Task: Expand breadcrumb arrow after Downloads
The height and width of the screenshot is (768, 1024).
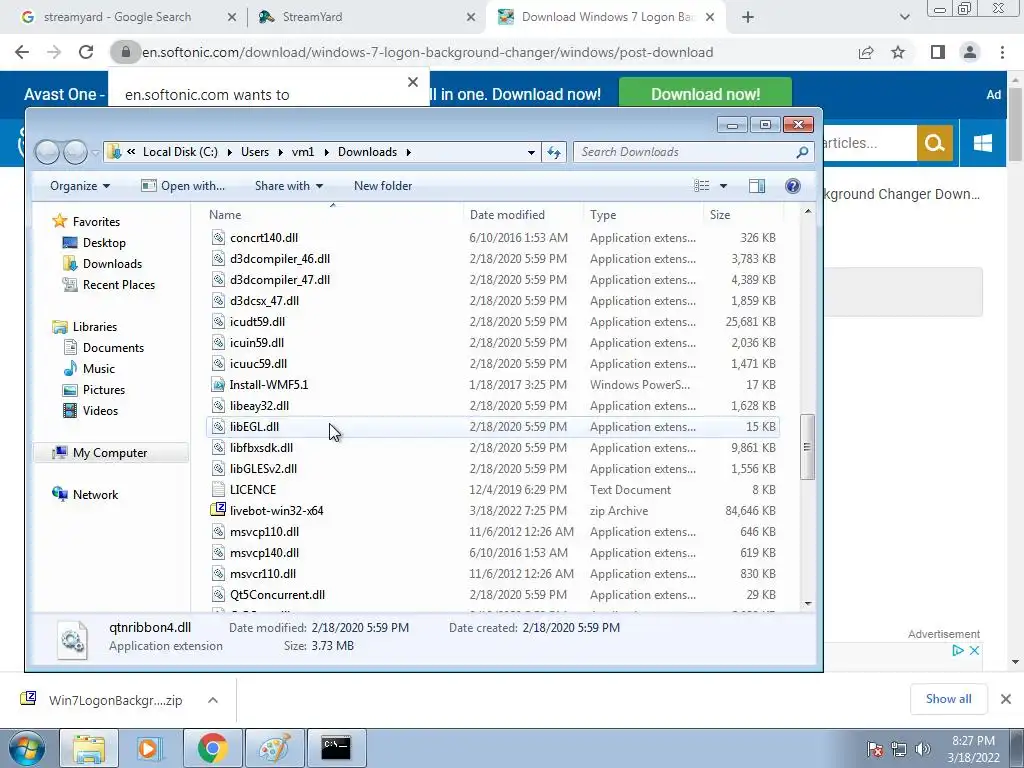Action: [x=409, y=152]
